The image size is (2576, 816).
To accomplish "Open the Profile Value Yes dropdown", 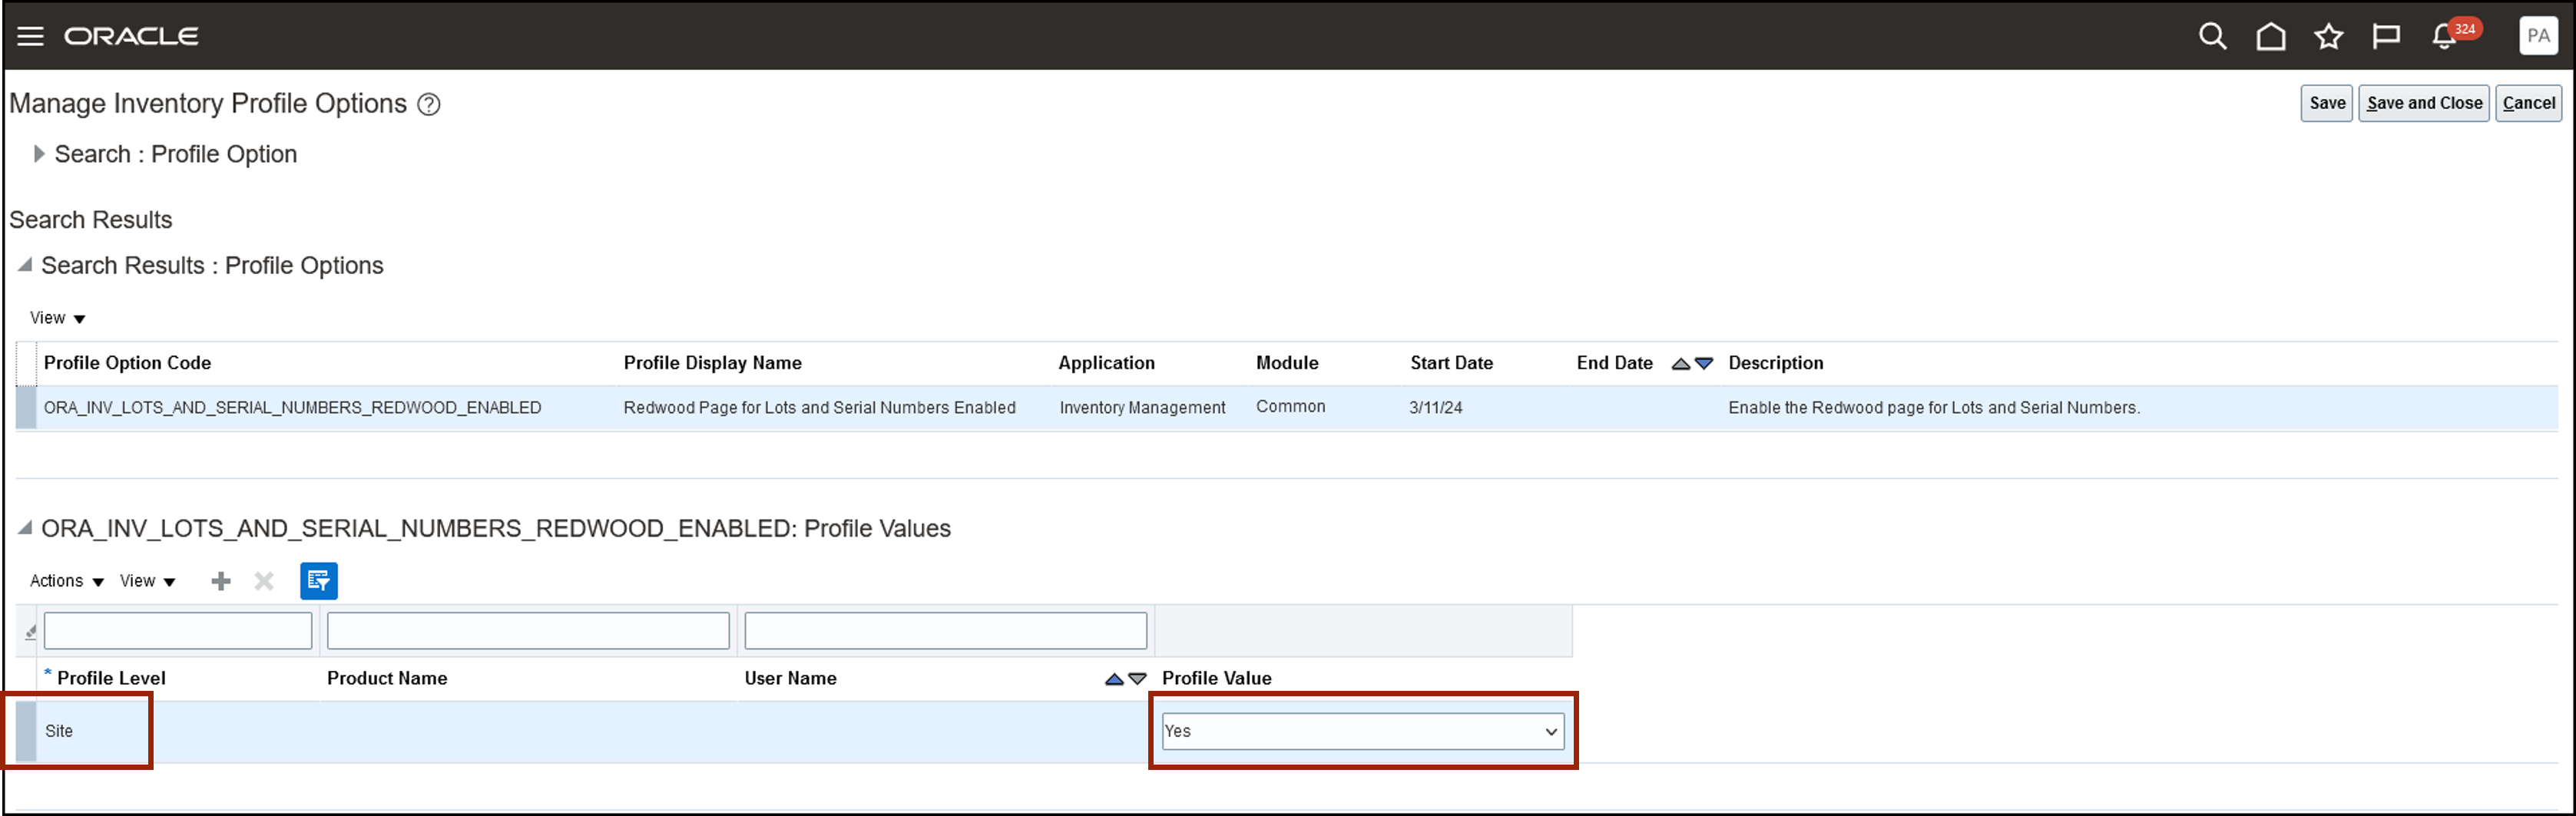I will pyautogui.click(x=1362, y=731).
